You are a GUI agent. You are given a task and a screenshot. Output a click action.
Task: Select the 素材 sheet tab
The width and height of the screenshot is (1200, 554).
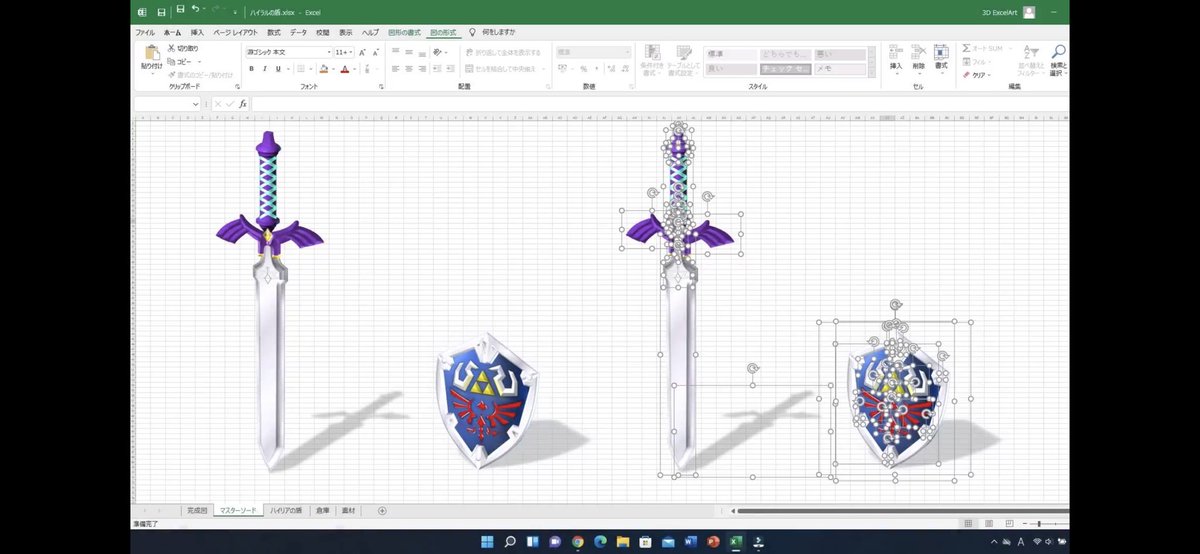pos(348,510)
